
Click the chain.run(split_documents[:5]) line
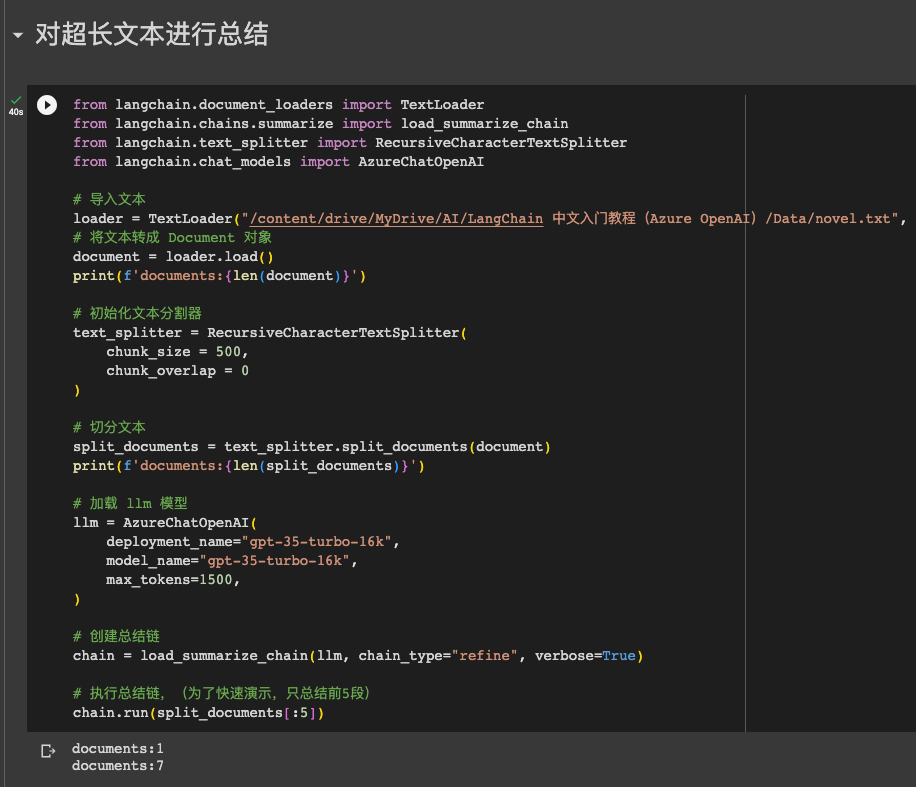tap(199, 713)
